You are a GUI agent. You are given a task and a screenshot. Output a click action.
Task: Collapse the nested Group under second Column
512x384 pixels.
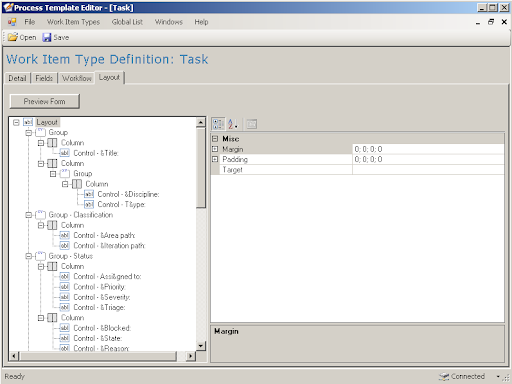[x=53, y=174]
